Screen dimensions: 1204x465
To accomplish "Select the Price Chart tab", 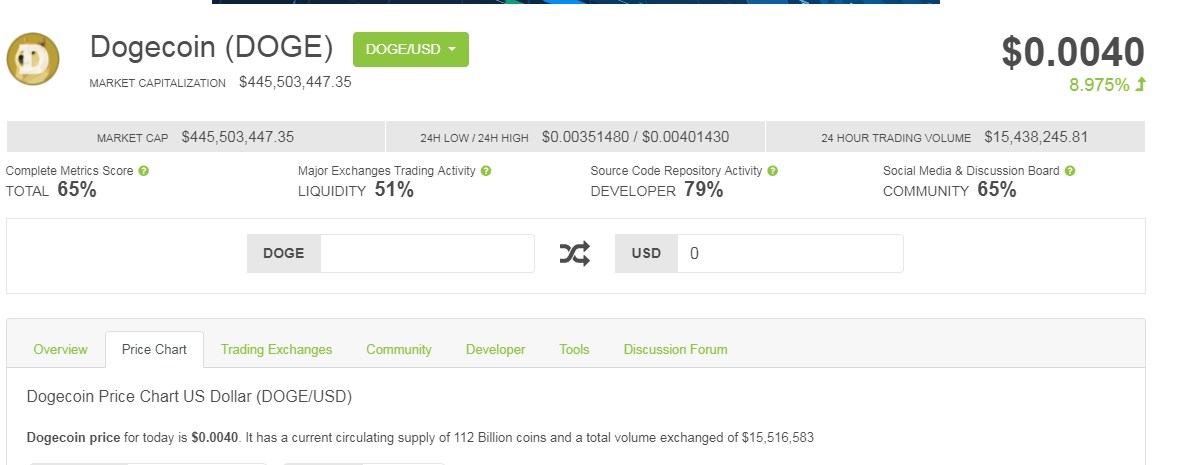I will click(154, 349).
